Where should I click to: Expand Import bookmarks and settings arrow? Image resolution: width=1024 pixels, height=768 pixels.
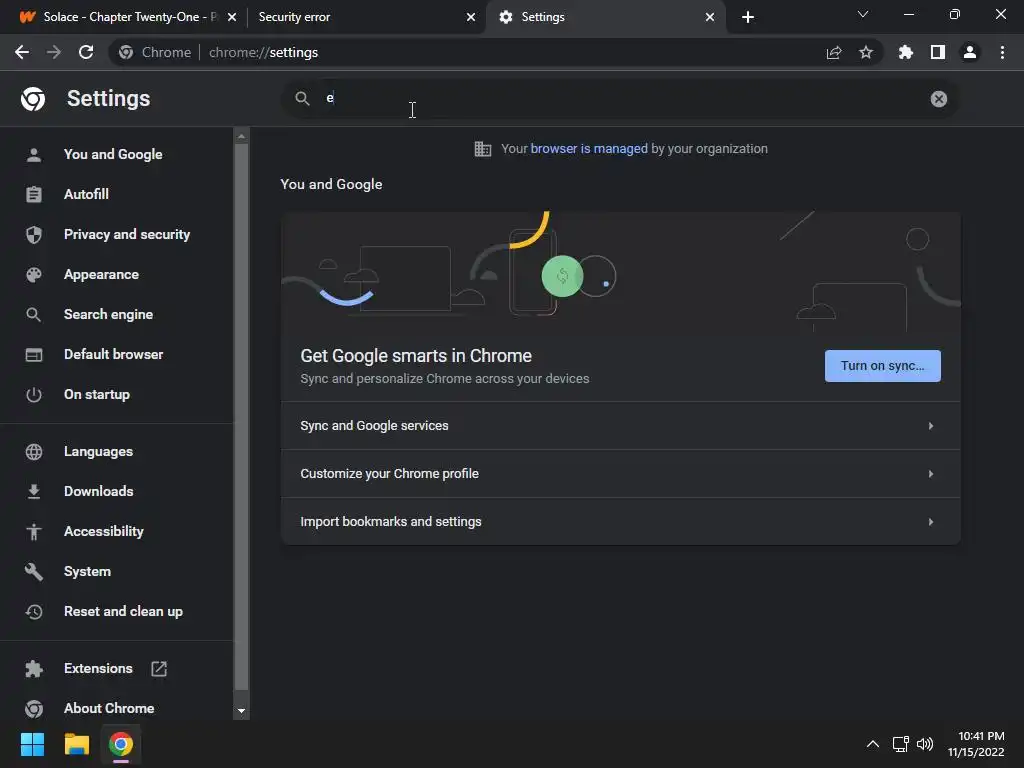[x=931, y=522]
